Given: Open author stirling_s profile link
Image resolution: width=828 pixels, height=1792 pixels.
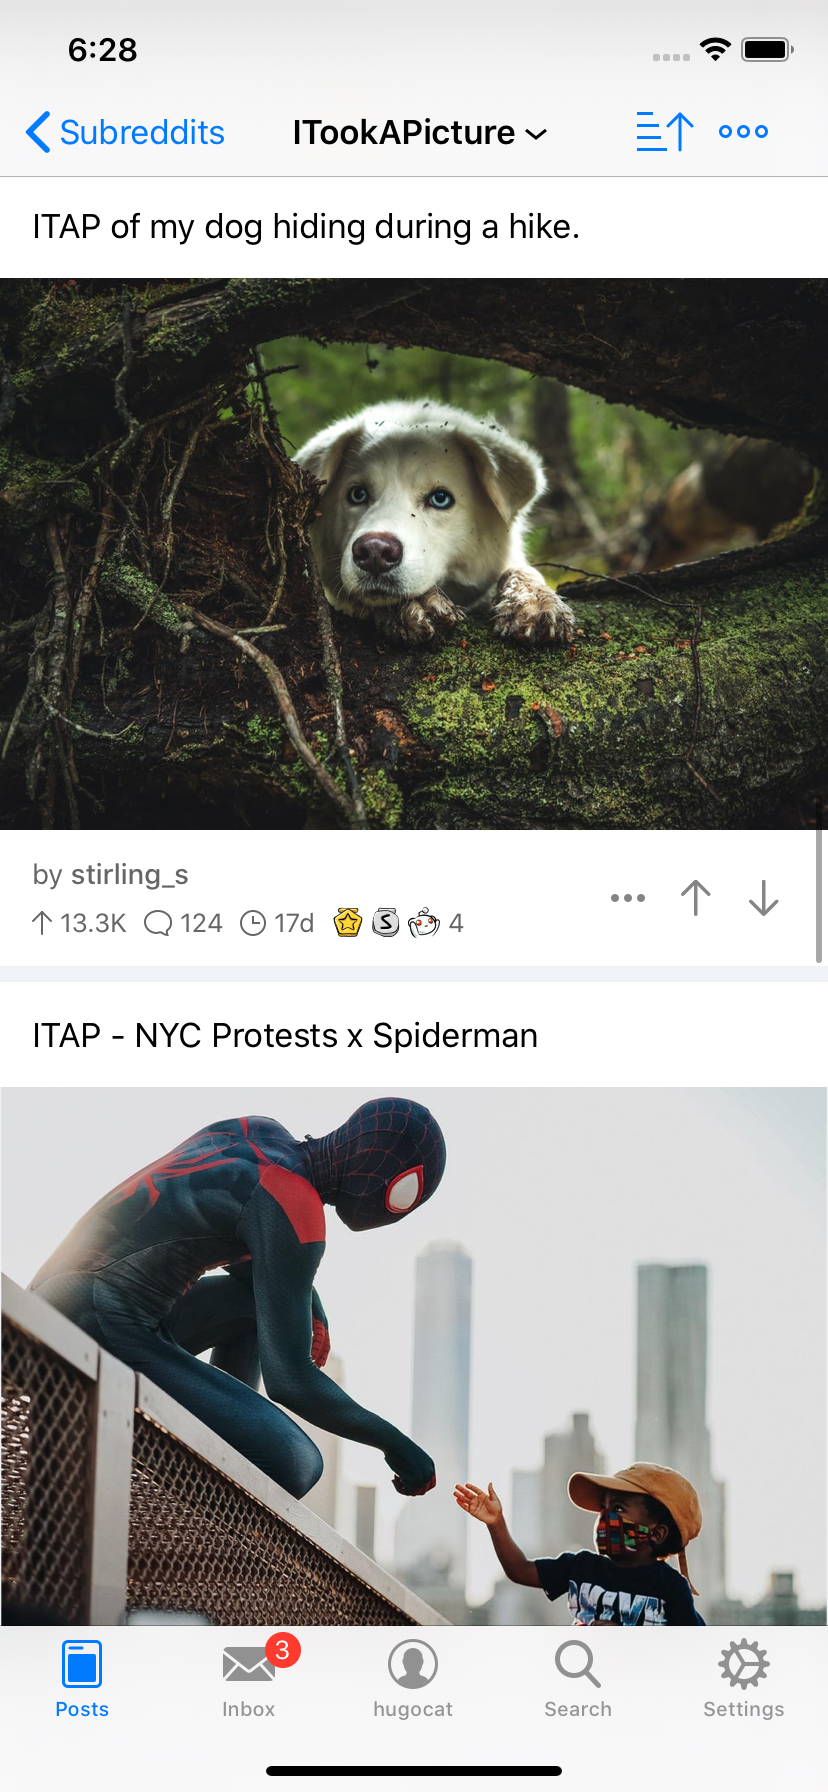Looking at the screenshot, I should click(x=130, y=874).
